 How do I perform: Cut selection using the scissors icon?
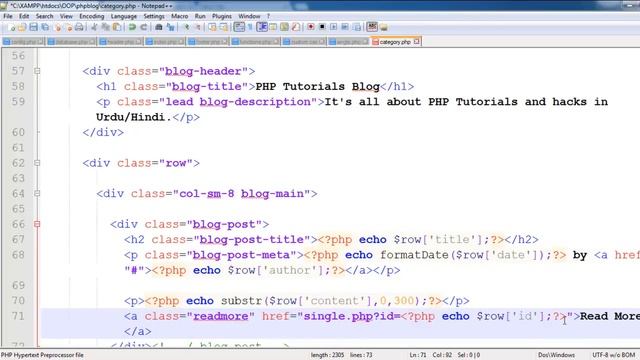(x=94, y=27)
